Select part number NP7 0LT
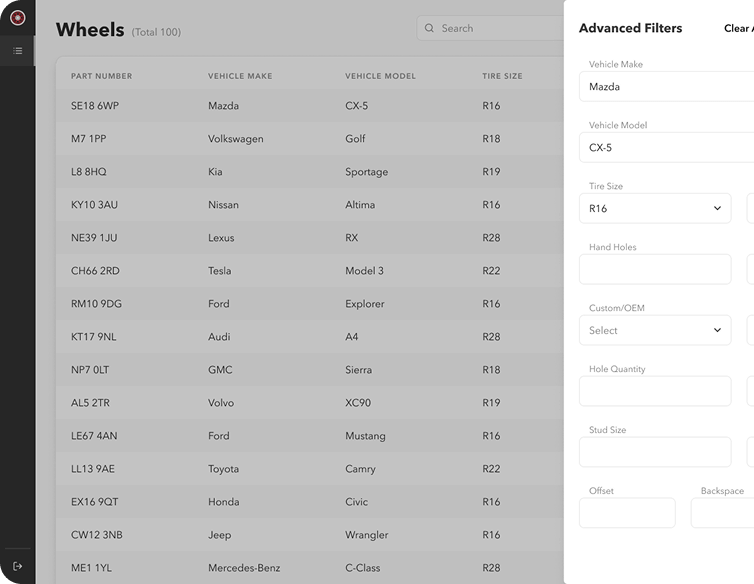754x584 pixels. 90,370
